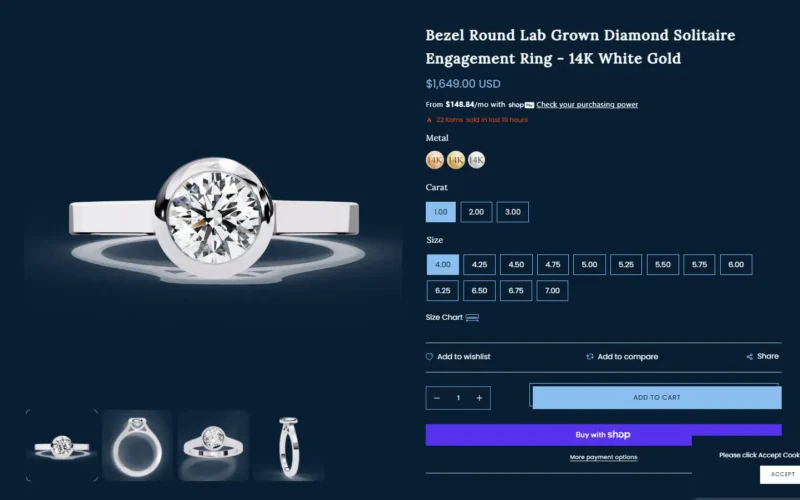
Task: Choose the 2.00 carat option
Action: [476, 212]
